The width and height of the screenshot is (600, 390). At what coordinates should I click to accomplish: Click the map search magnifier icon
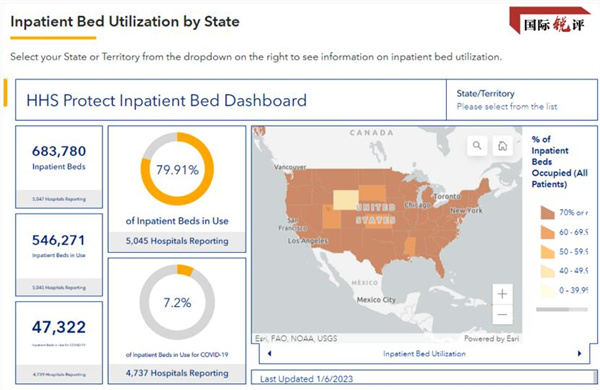[x=477, y=145]
